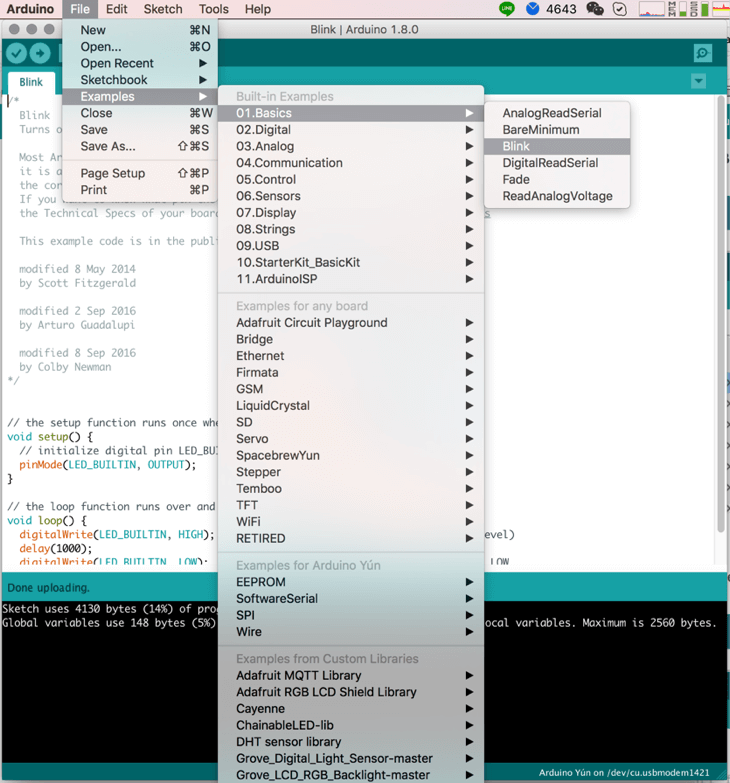Expand the 08.Strings examples submenu

pos(351,229)
